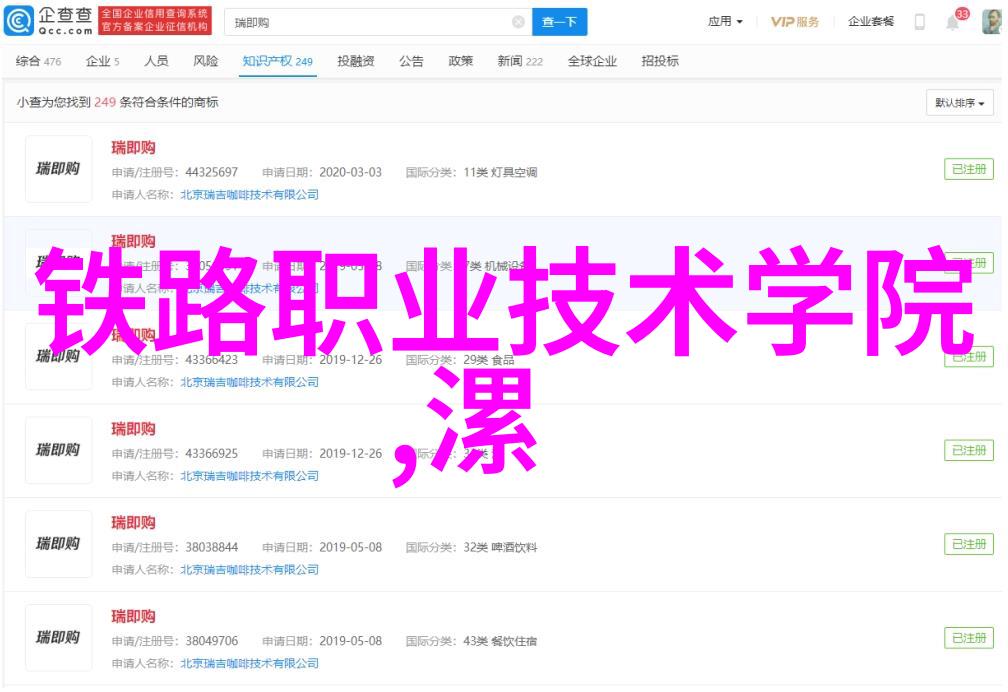Open 瑞即购 title for 32类 啤酒饮料 result
1008x692 pixels.
(x=133, y=523)
